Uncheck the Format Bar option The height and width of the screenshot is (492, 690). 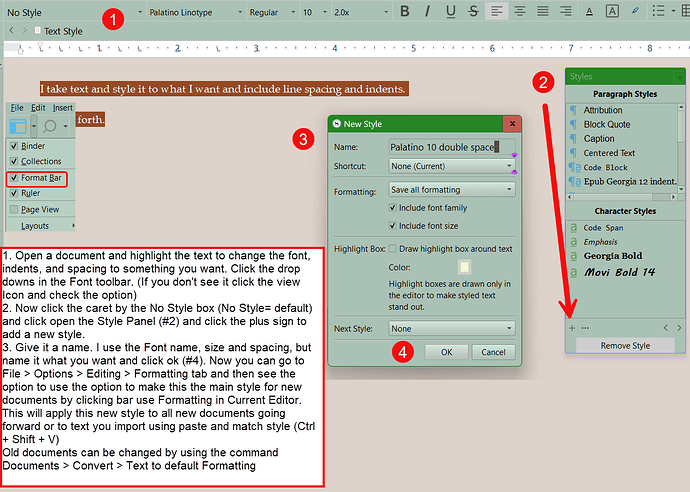(x=14, y=177)
